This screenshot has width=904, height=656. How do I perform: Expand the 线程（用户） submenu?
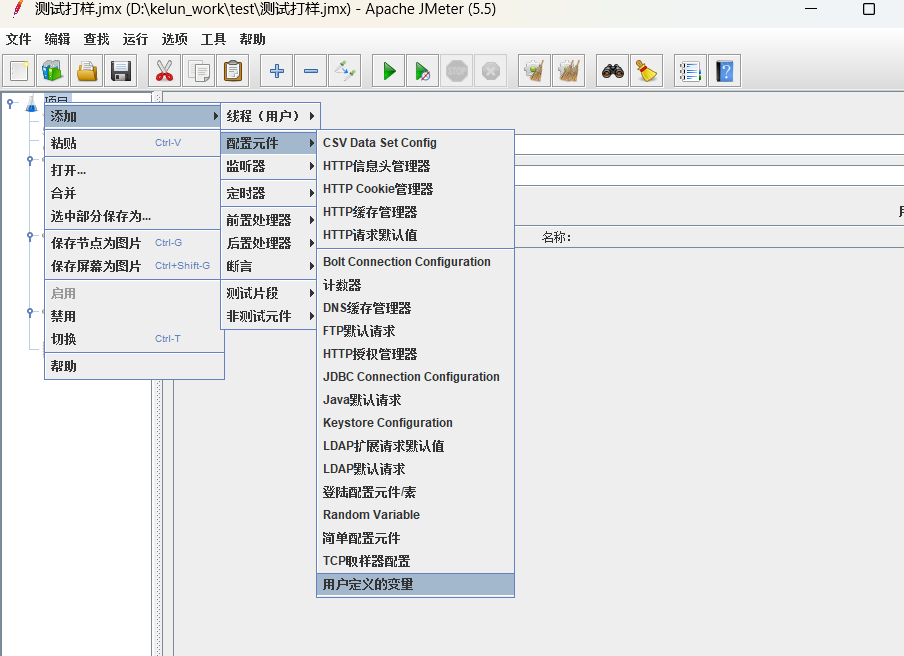(270, 116)
